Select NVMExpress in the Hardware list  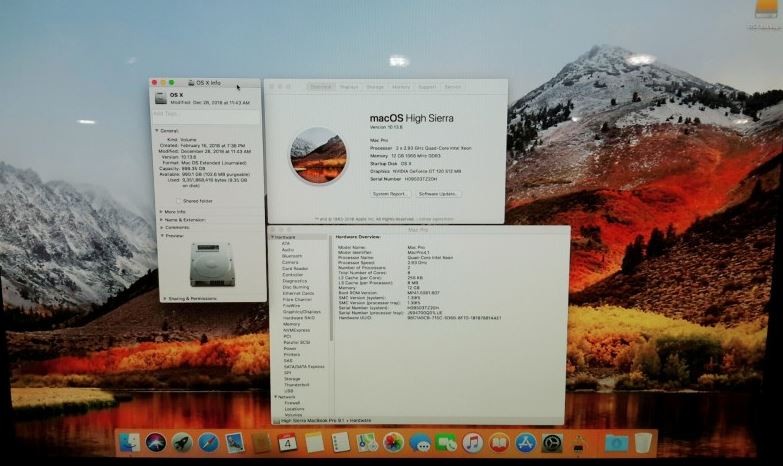click(297, 330)
